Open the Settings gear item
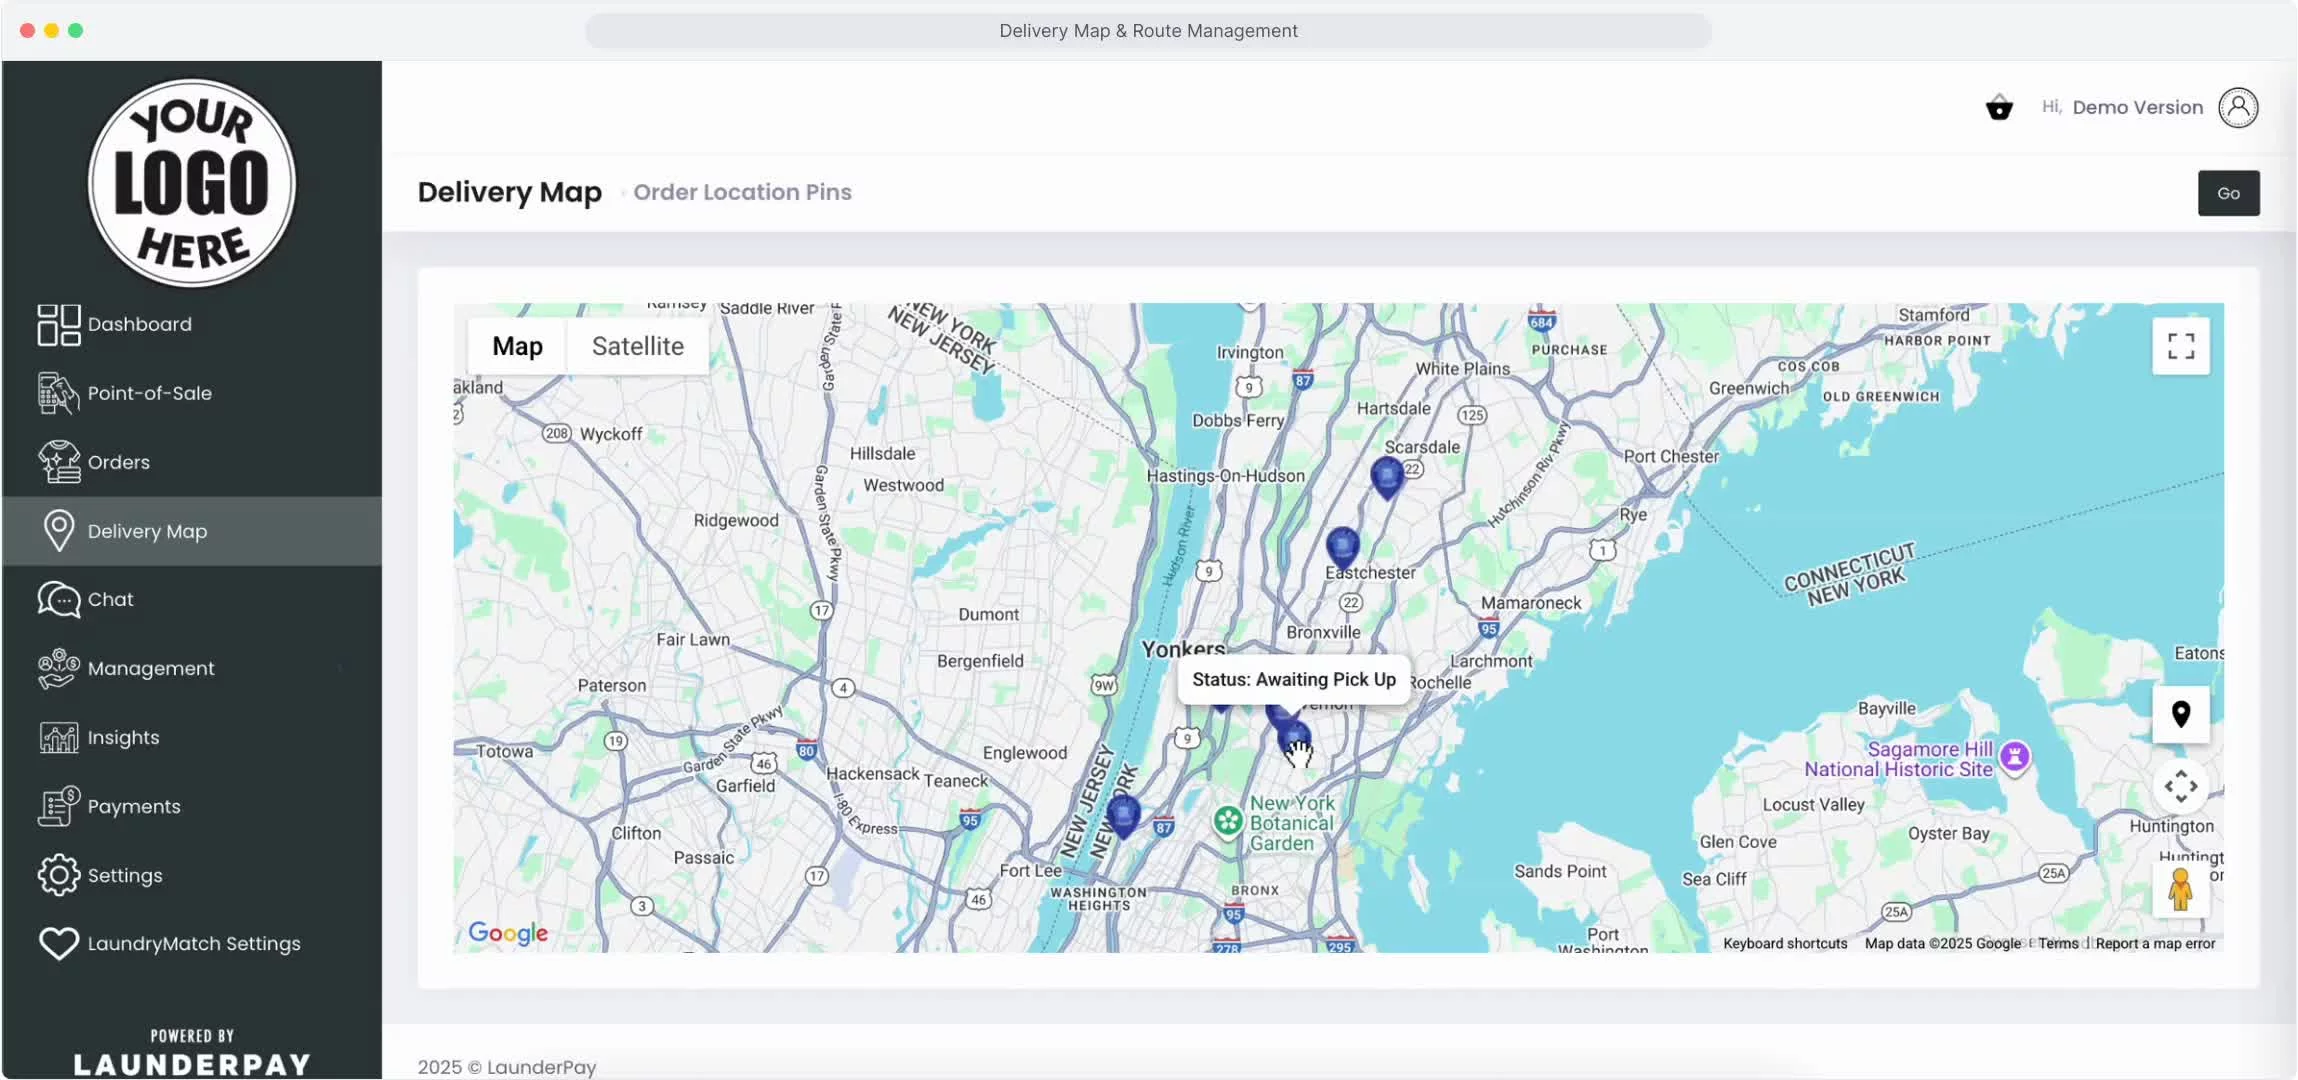2298x1080 pixels. pos(59,875)
